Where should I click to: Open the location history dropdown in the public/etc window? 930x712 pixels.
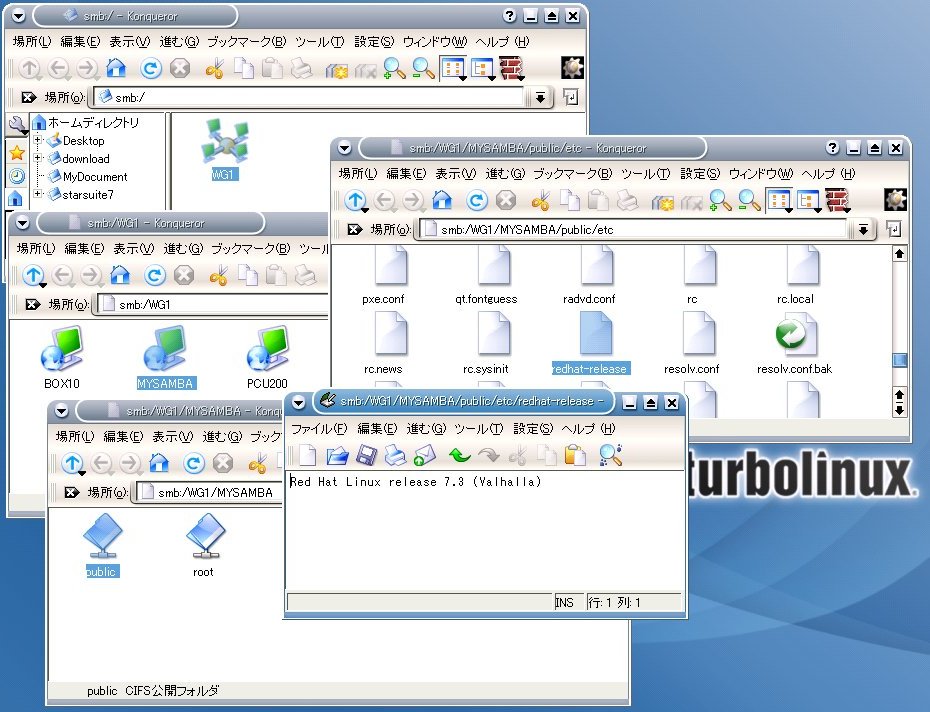[x=864, y=230]
